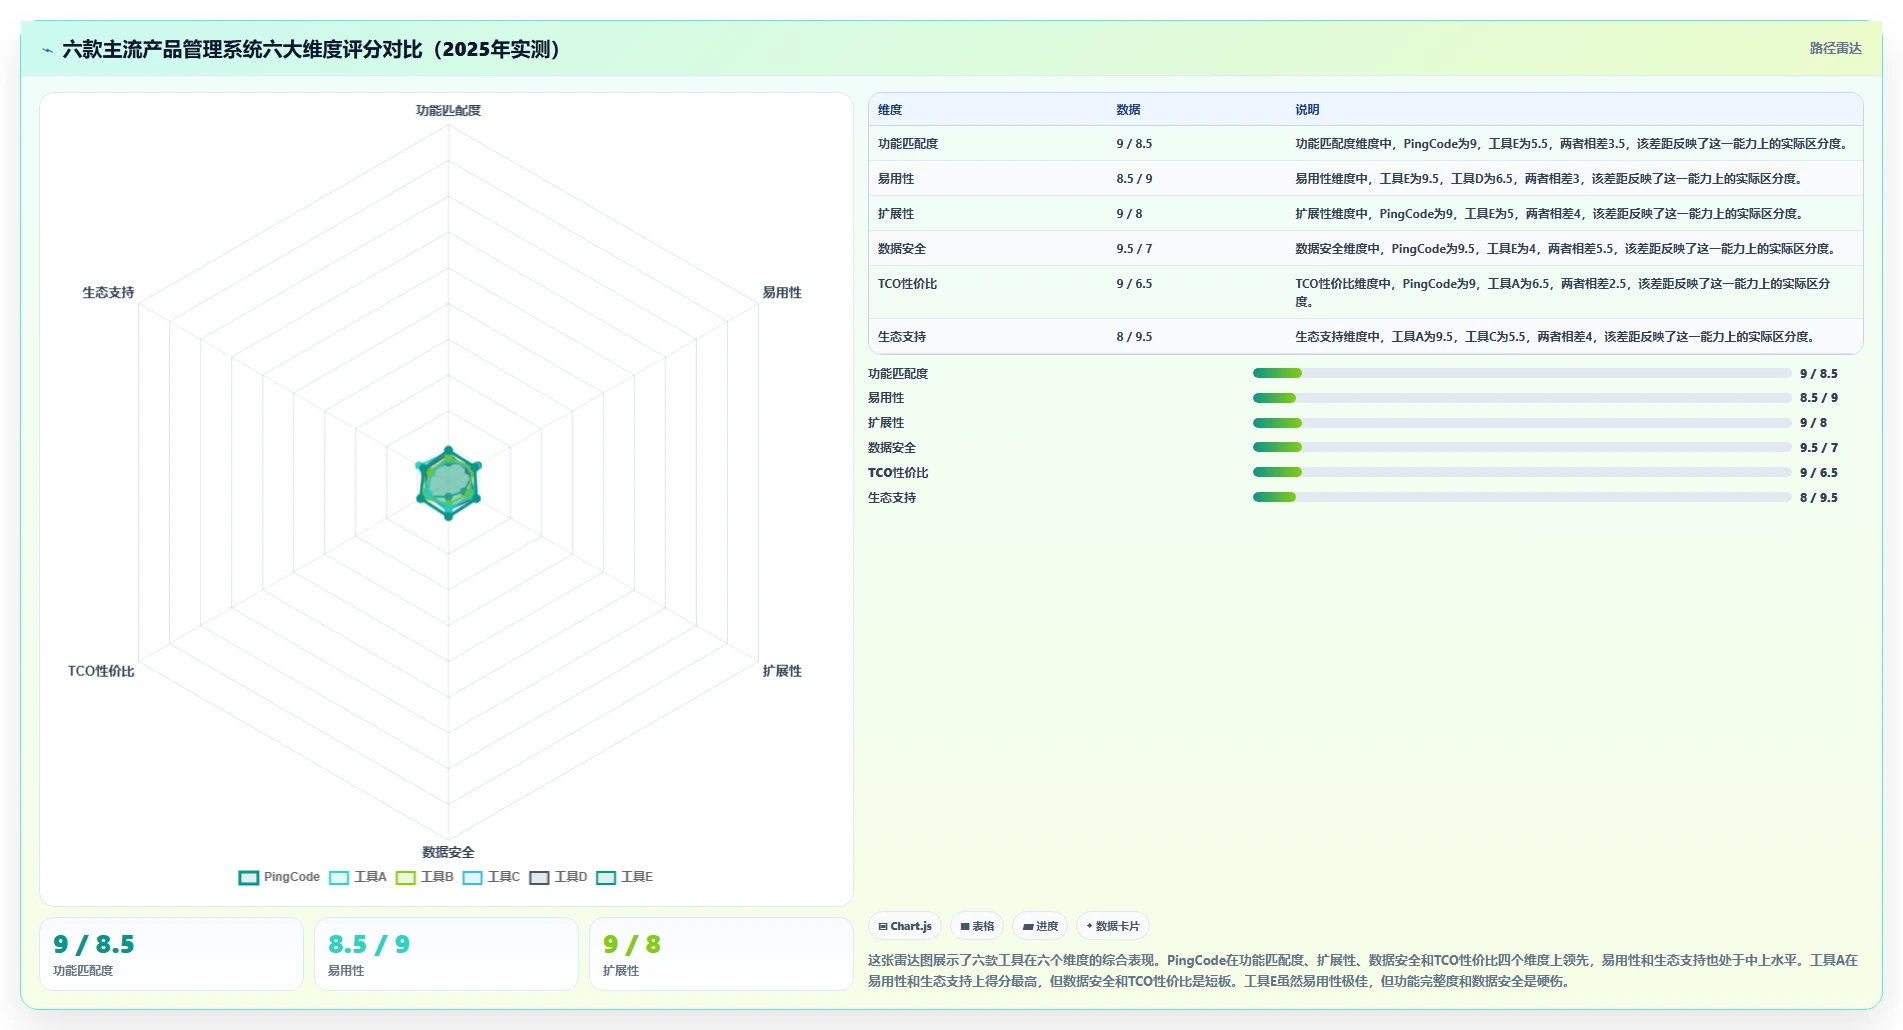Screen dimensions: 1903x1030
Task: Click the 易用性 progress bar
Action: pyautogui.click(x=1521, y=398)
